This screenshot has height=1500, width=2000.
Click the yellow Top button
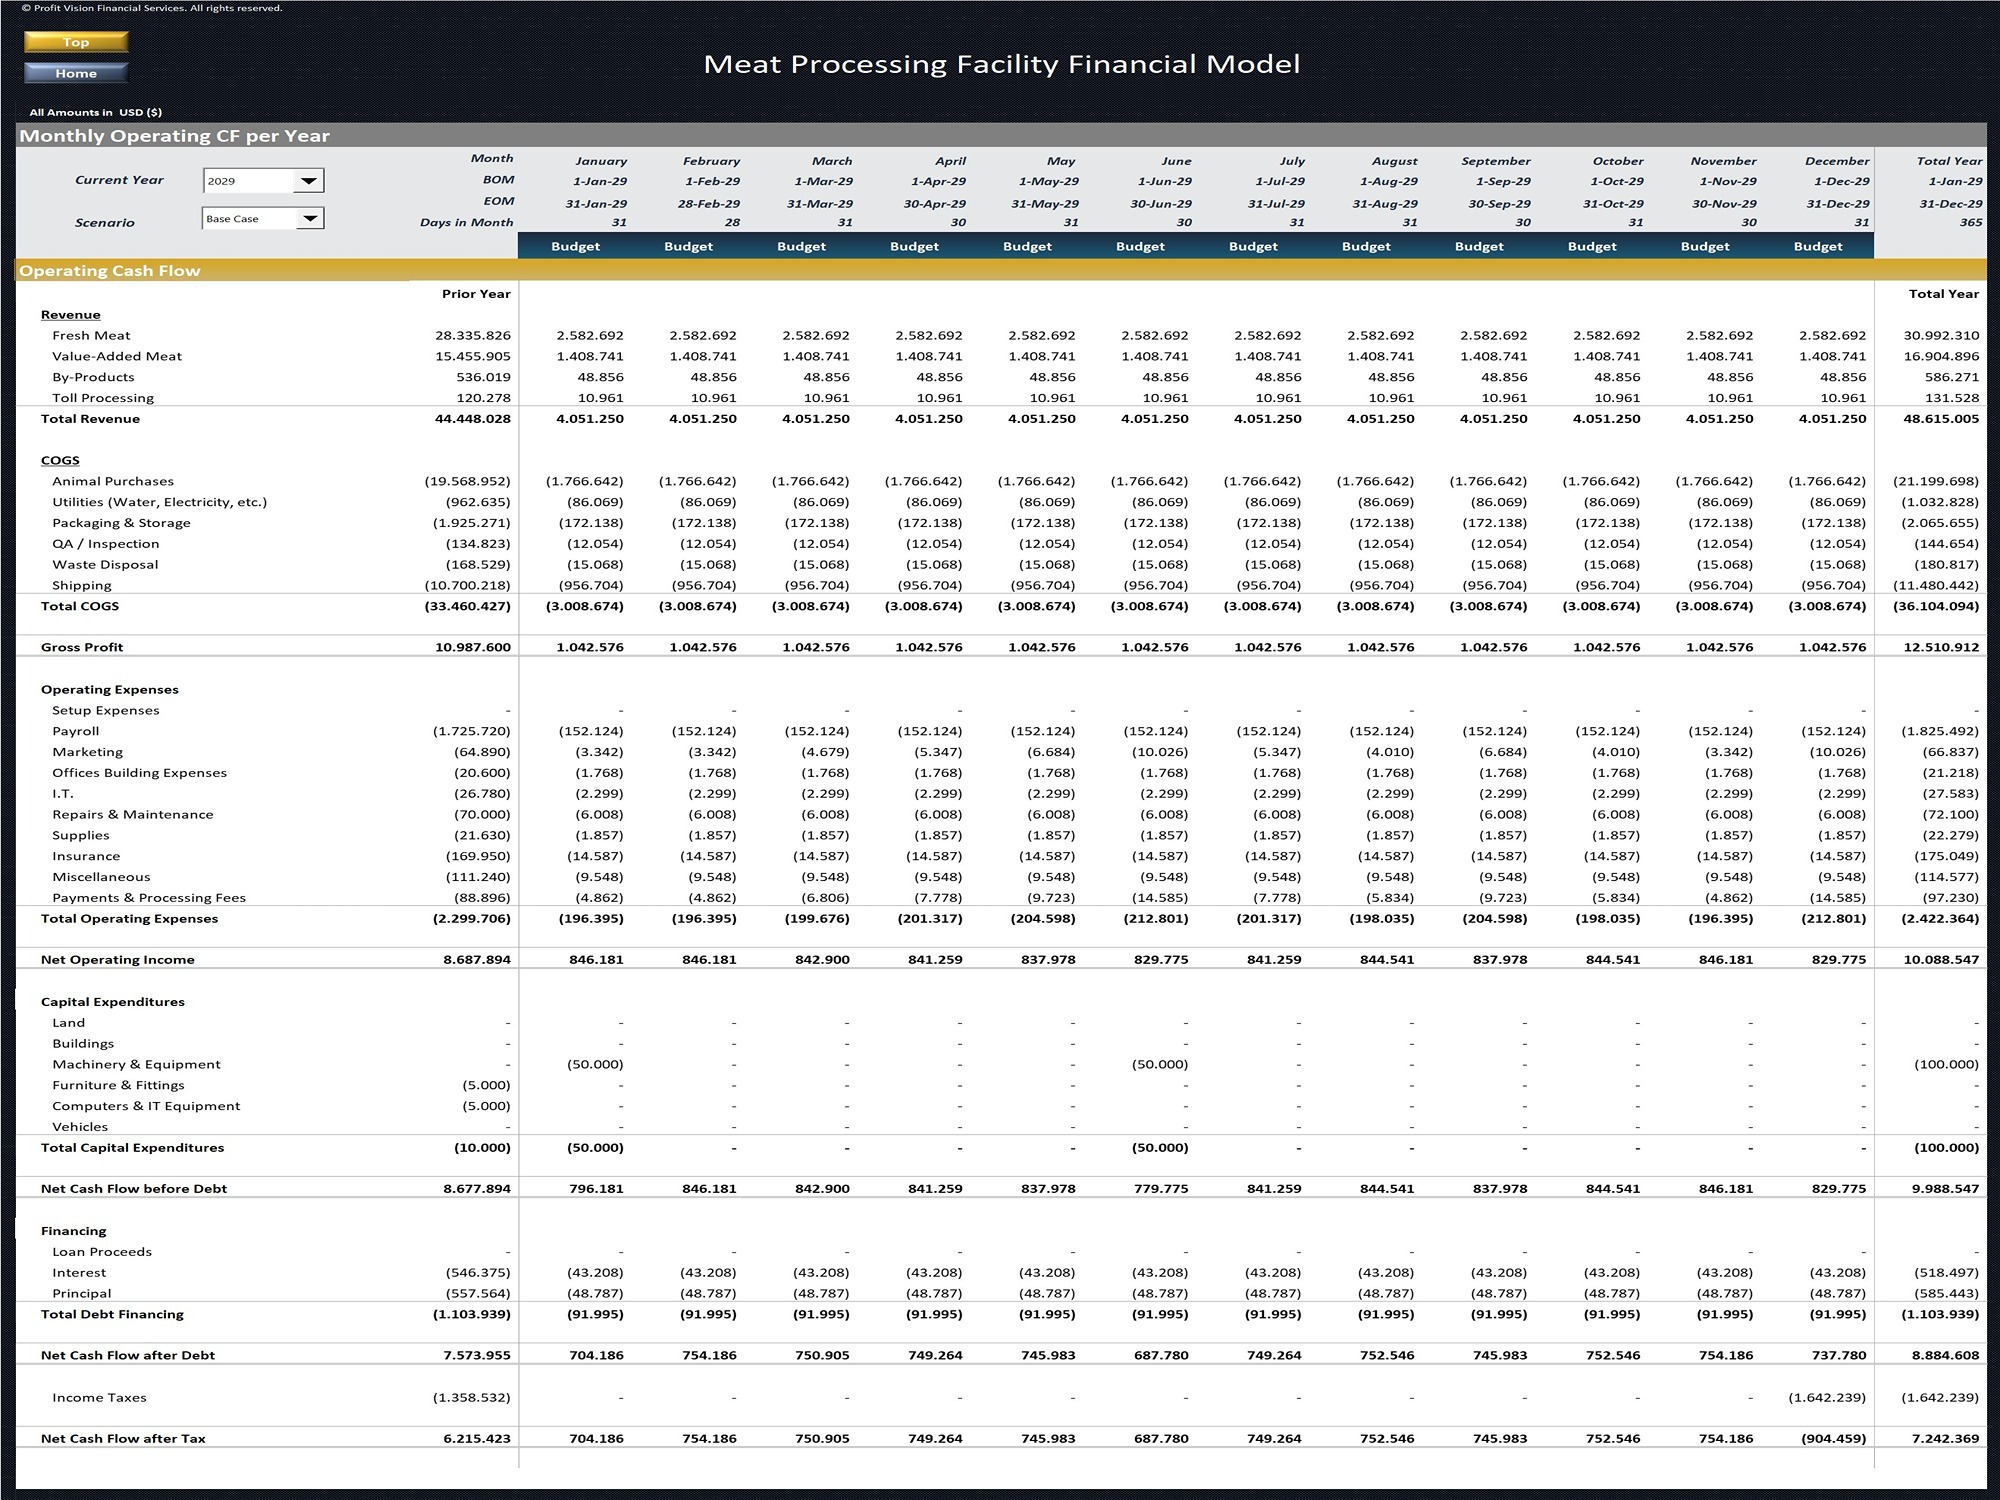tap(76, 42)
